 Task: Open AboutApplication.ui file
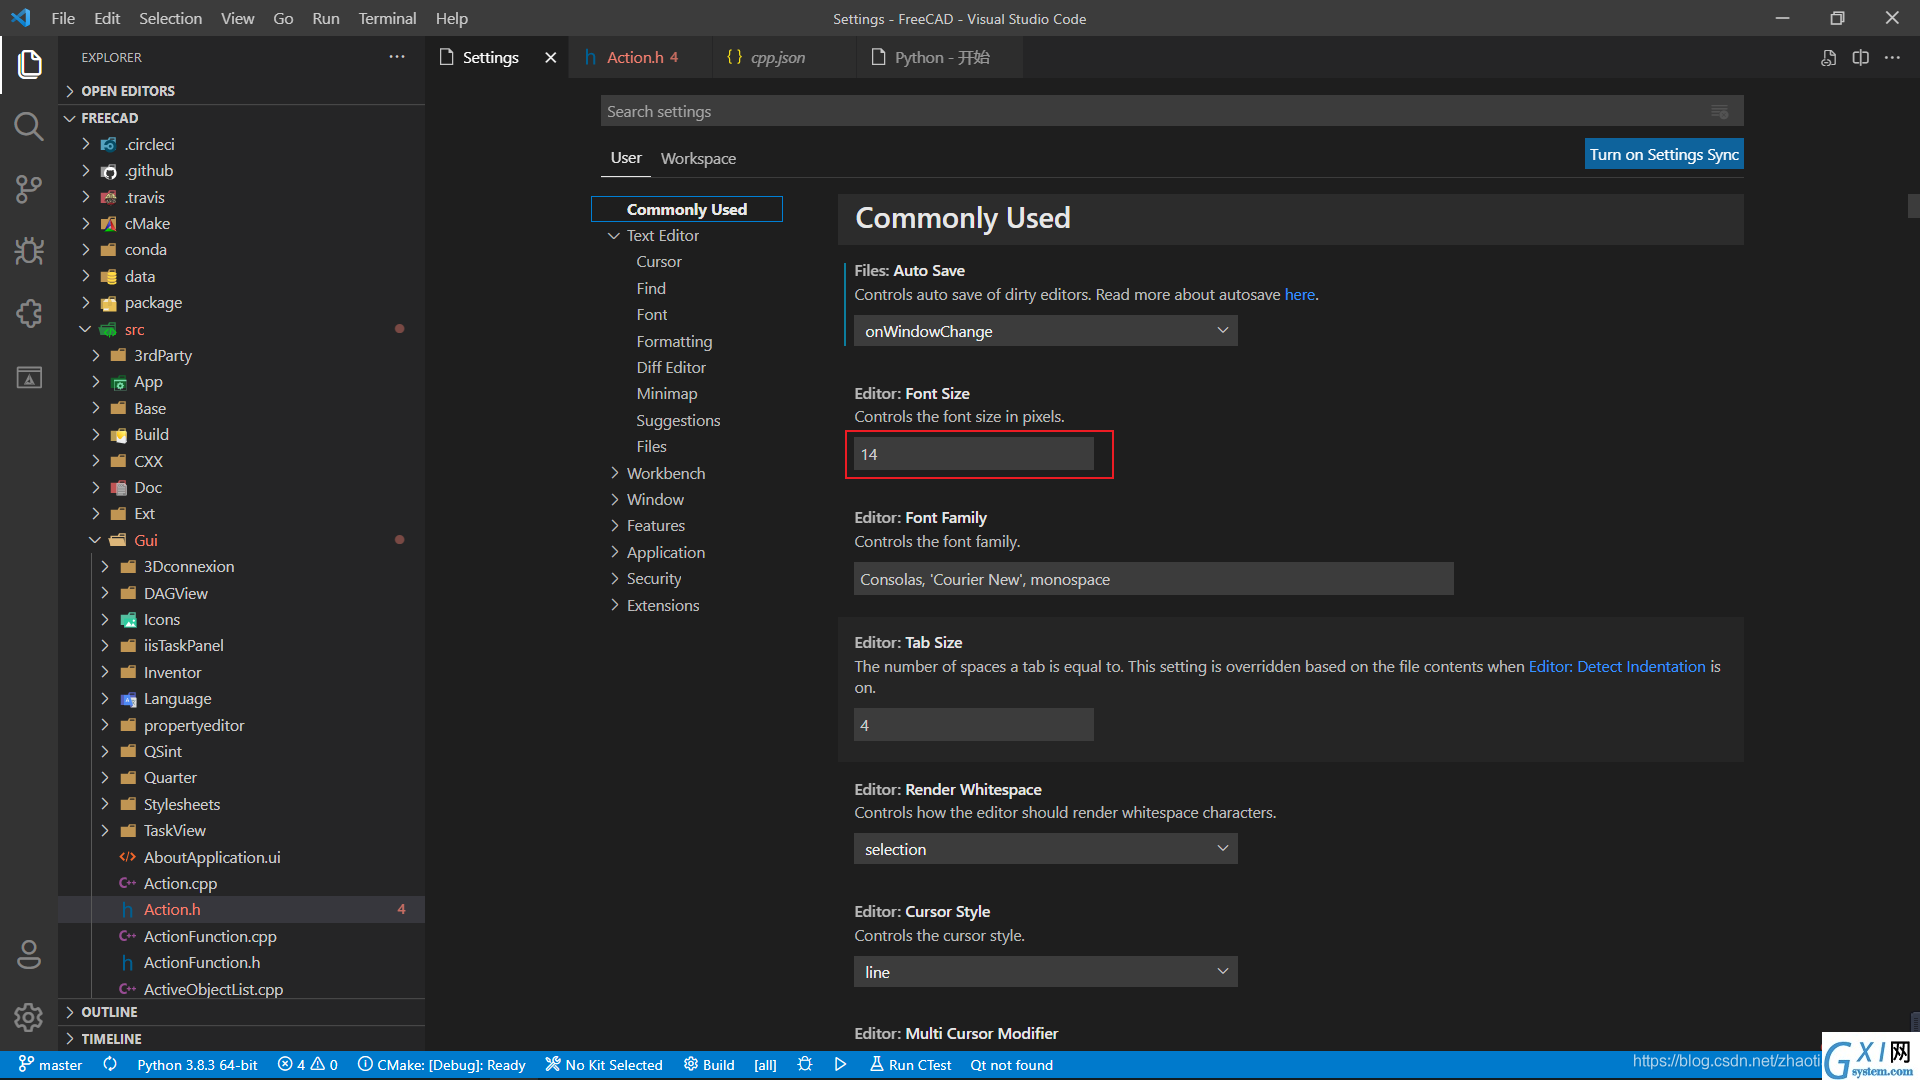coord(212,857)
